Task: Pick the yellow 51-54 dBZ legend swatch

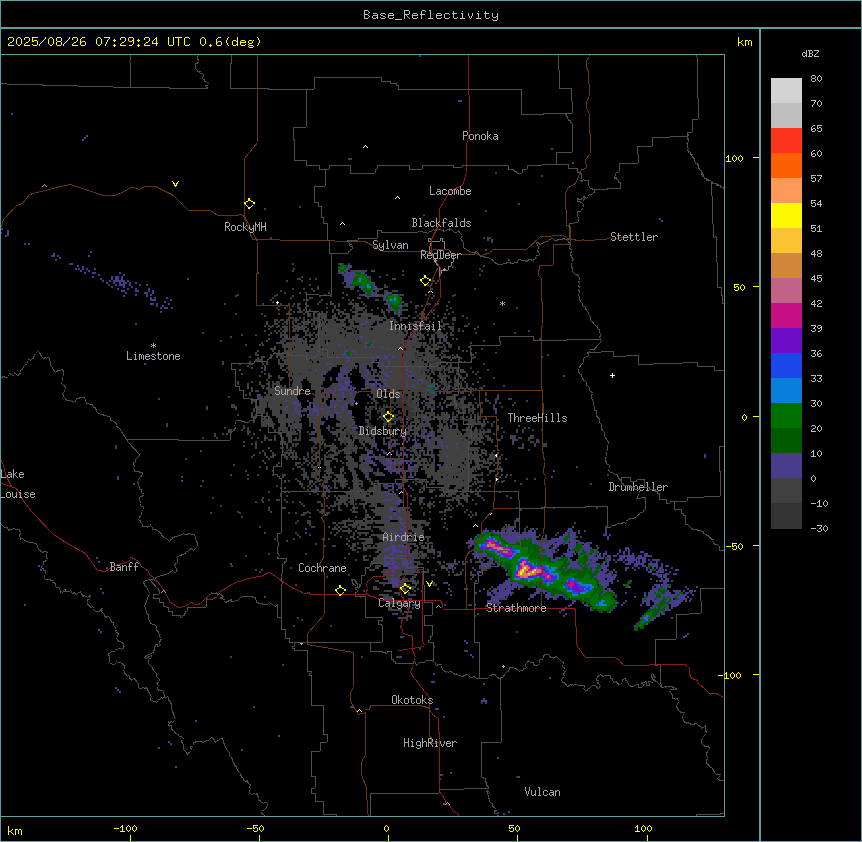Action: [x=786, y=215]
